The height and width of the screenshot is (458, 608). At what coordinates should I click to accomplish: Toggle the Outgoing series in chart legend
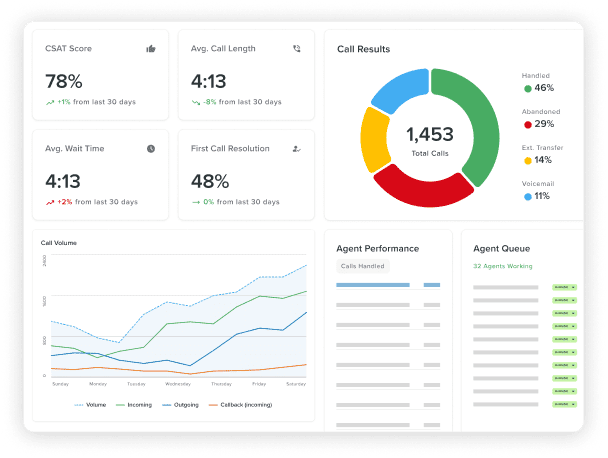(x=180, y=405)
